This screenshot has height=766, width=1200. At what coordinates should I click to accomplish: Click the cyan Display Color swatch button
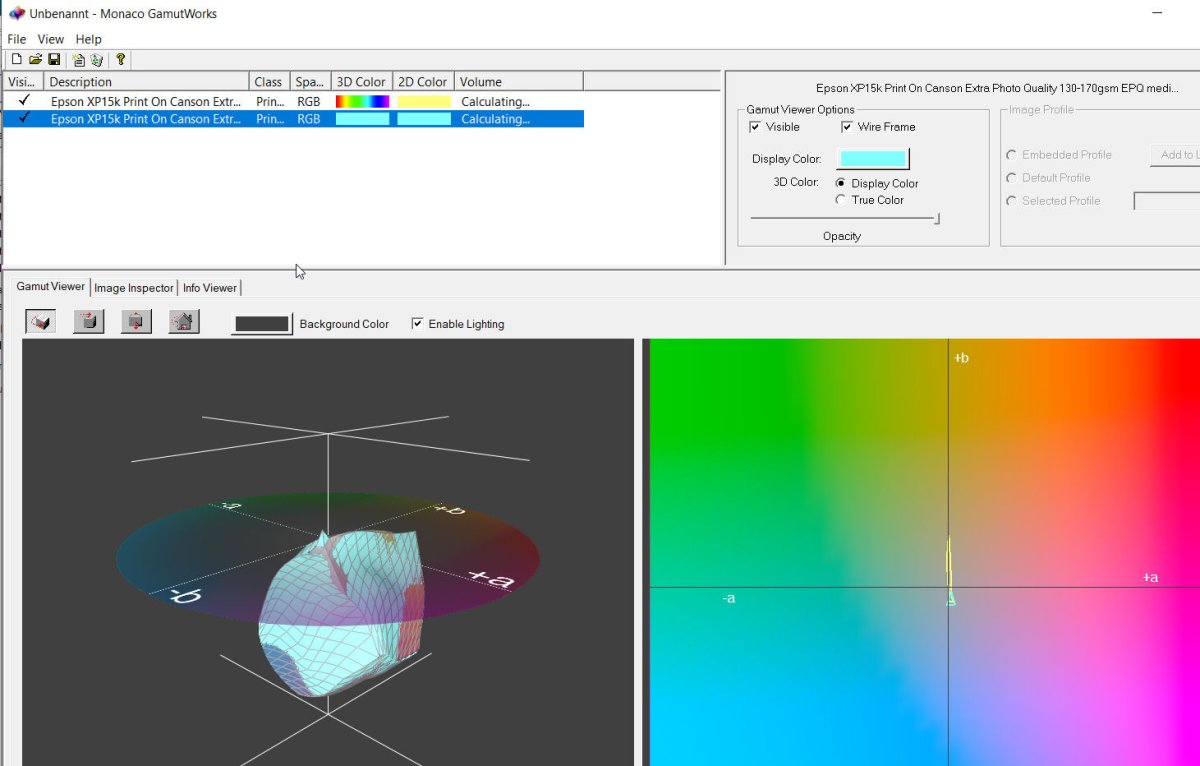(873, 159)
